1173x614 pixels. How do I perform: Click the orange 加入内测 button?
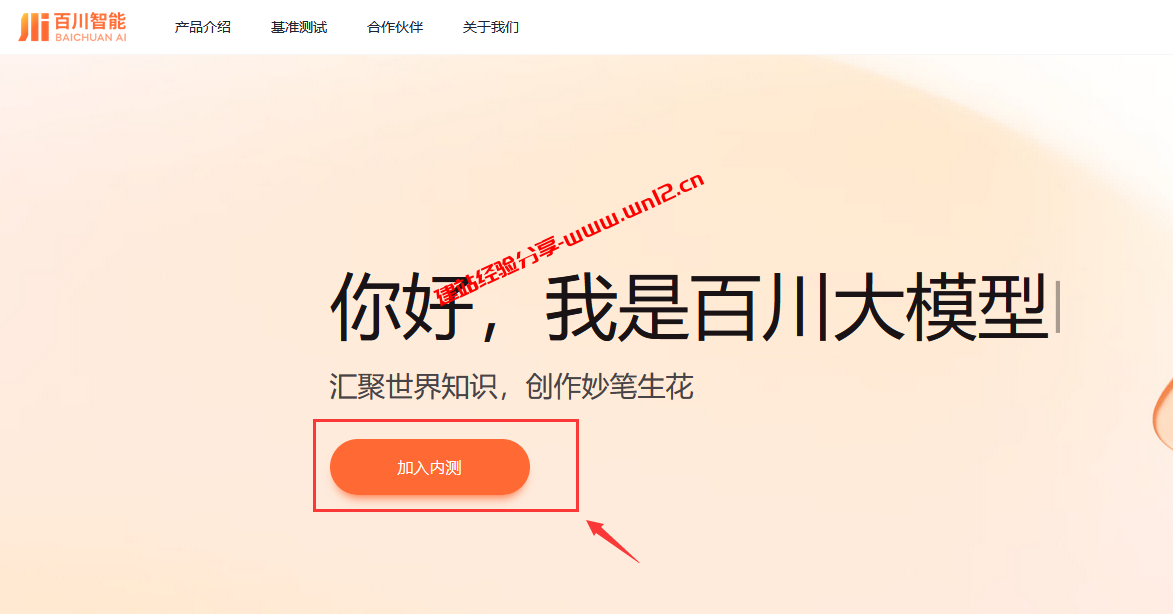429,467
